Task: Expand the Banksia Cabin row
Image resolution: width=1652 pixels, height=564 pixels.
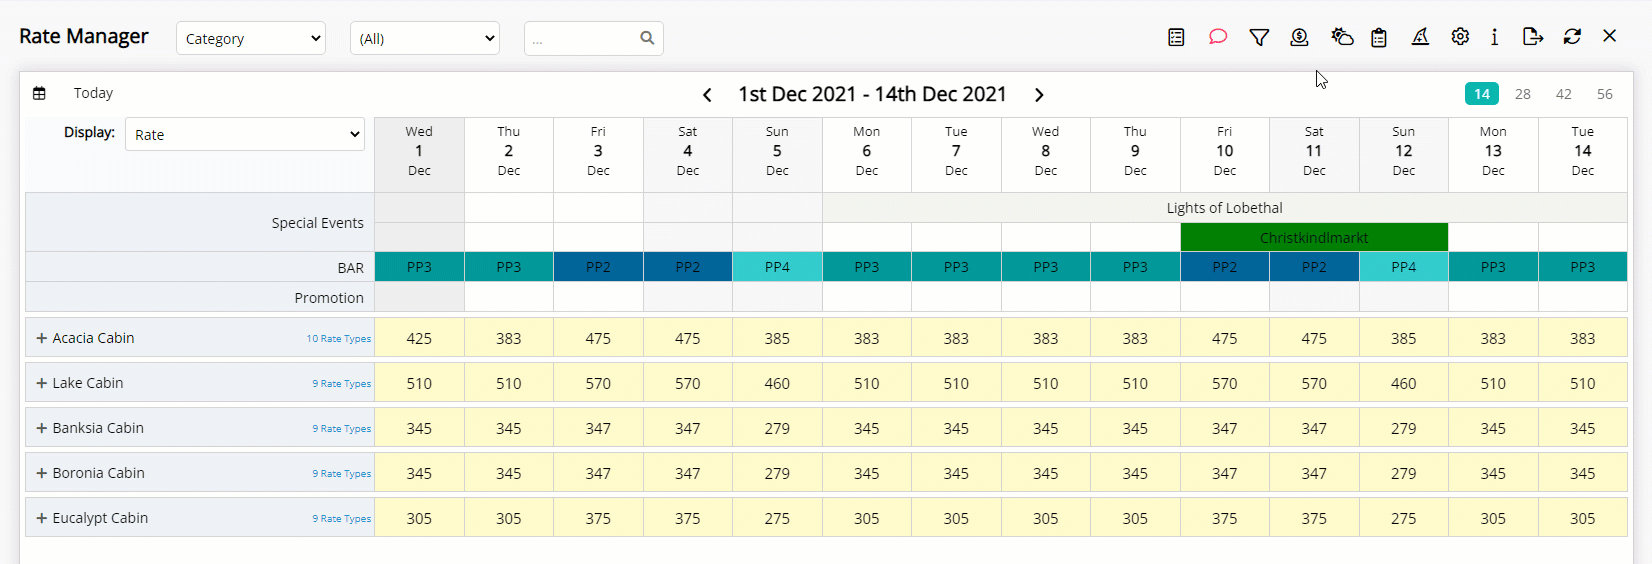Action: (42, 428)
